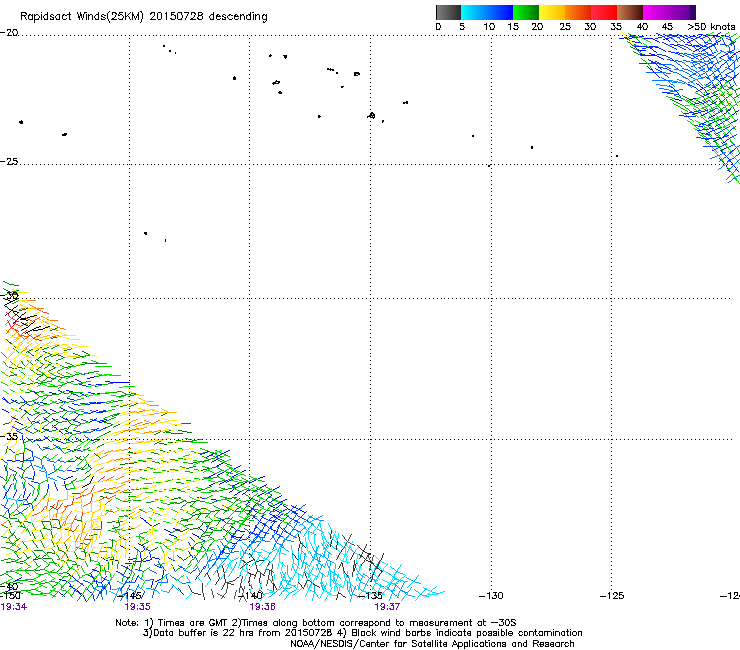The height and width of the screenshot is (650, 740).
Task: Click the red 30-35 knots color band
Action: pyautogui.click(x=604, y=12)
